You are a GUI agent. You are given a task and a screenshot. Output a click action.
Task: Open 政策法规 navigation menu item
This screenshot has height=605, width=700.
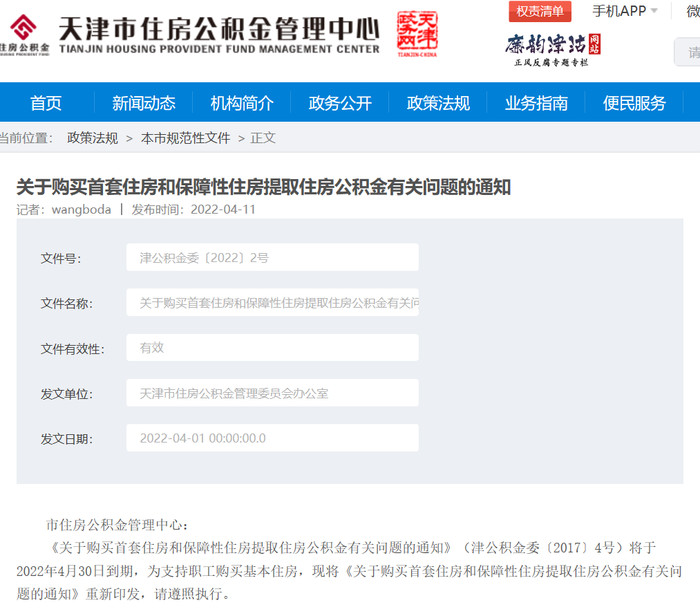(x=438, y=103)
